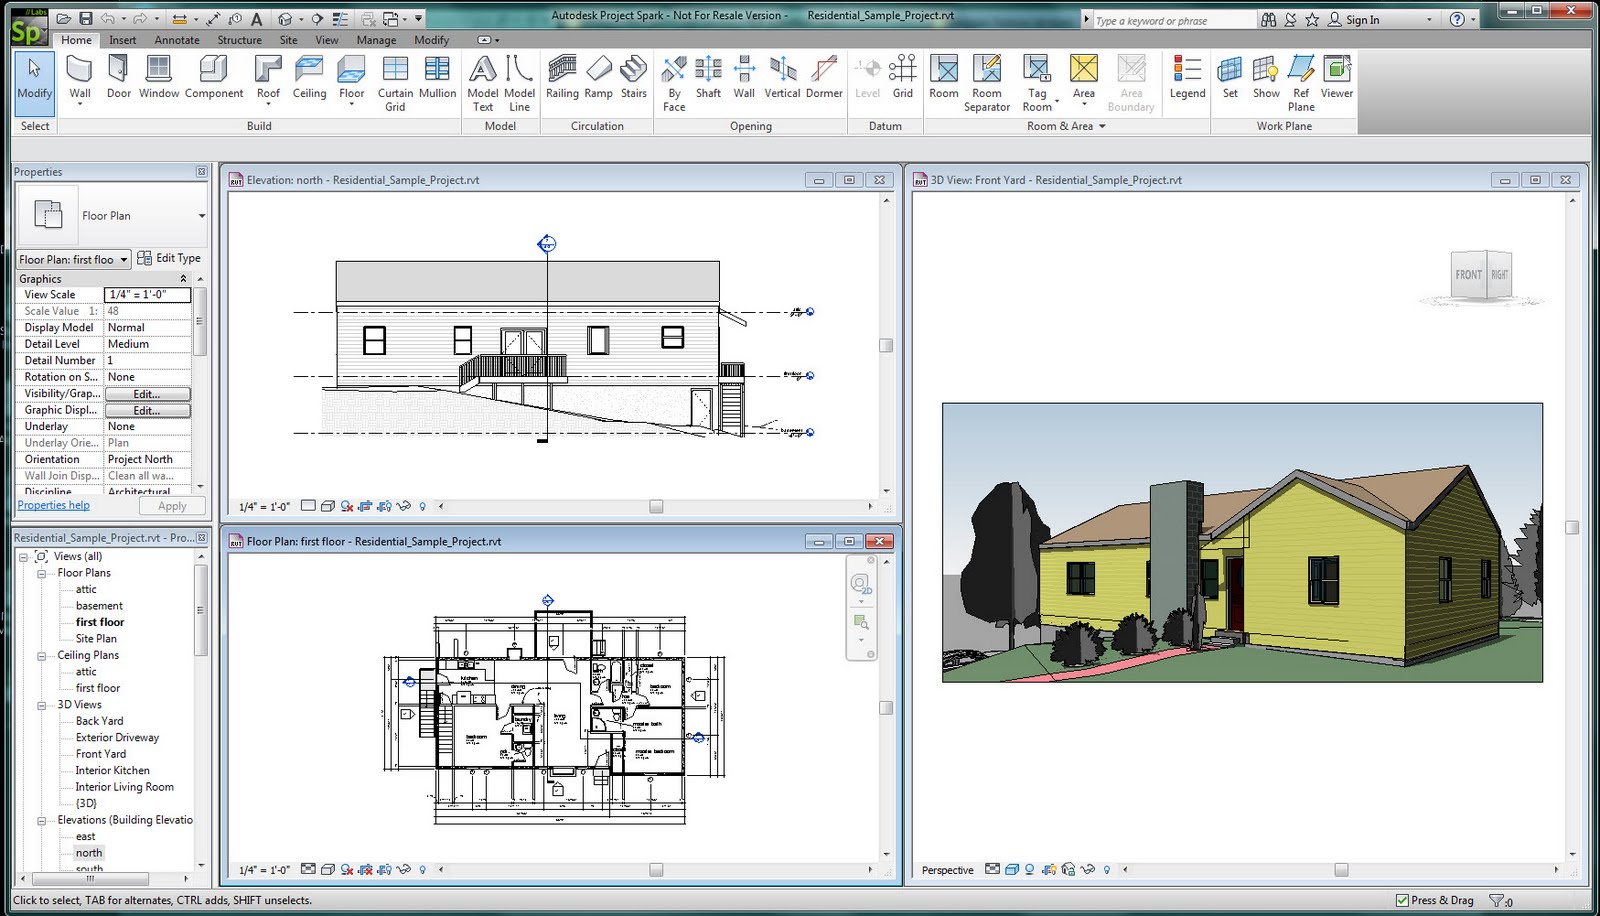
Task: Collapse the Floor Plans tree node
Action: click(x=41, y=572)
